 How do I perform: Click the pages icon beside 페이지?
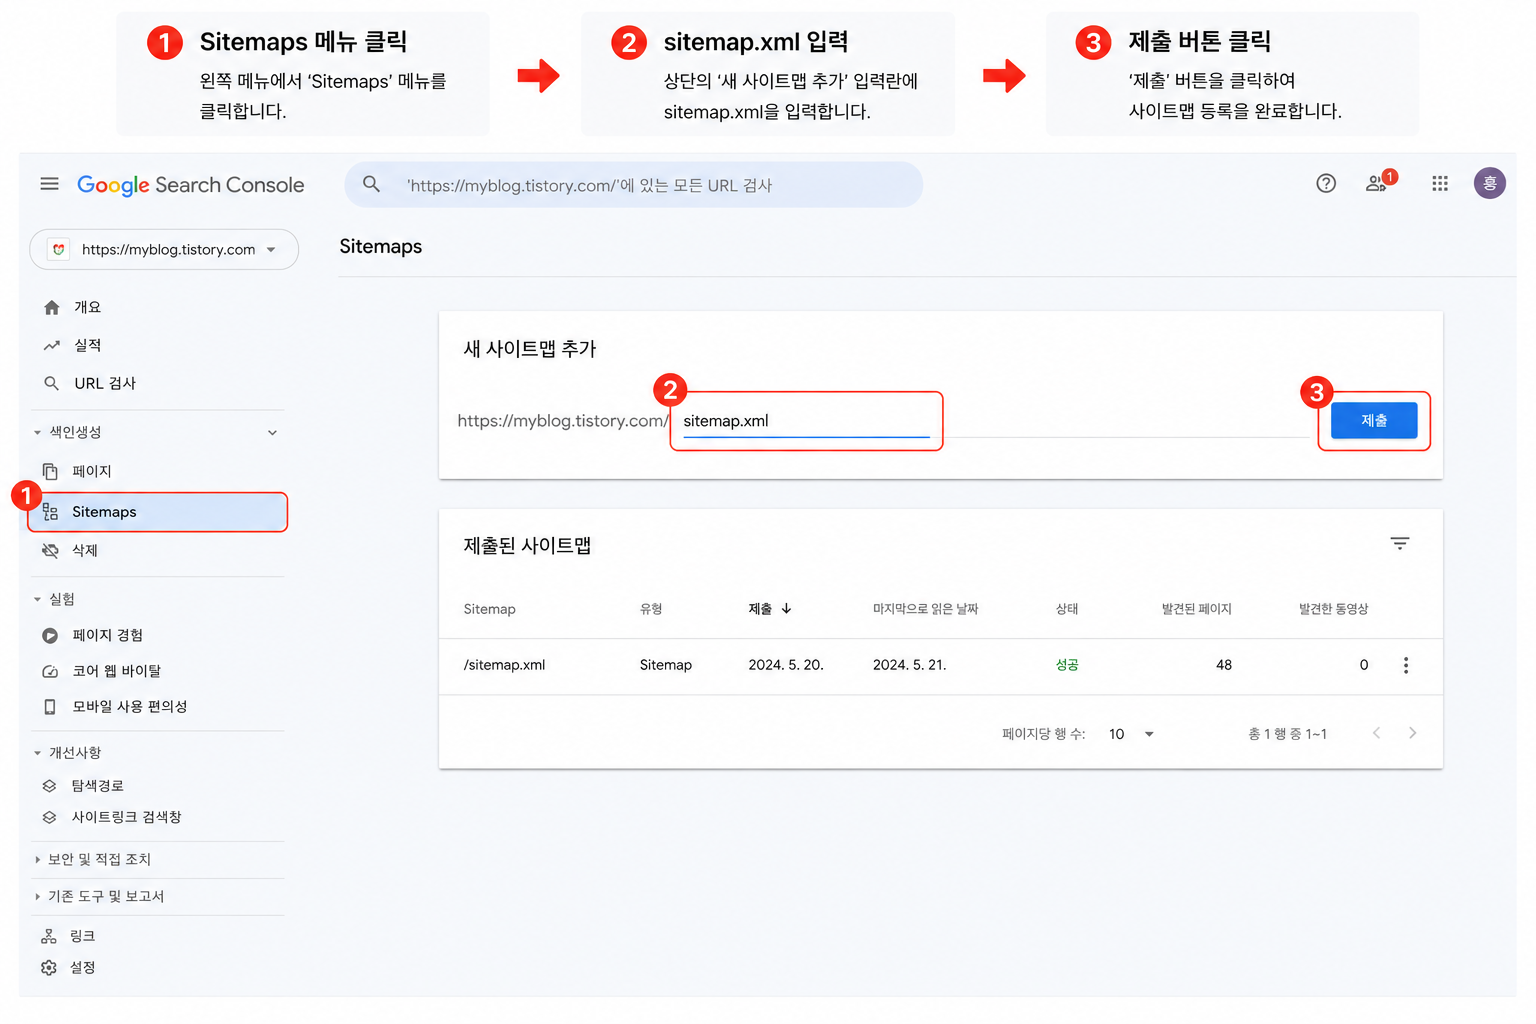click(50, 471)
